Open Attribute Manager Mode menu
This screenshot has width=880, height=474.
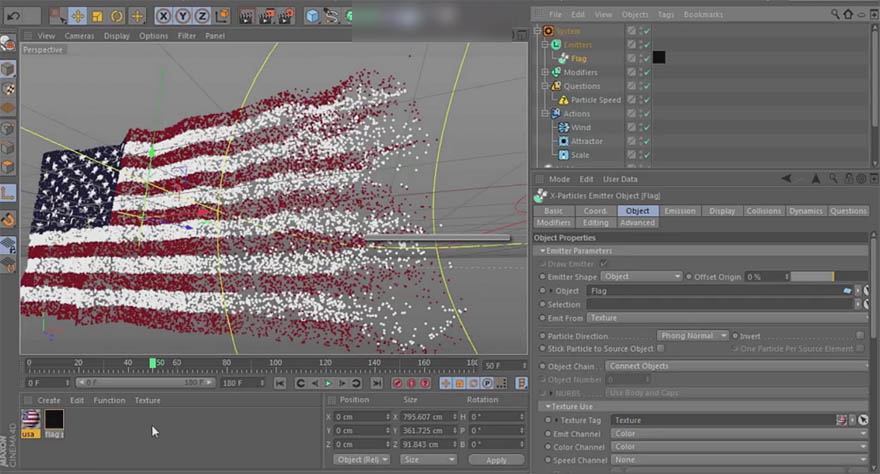click(x=559, y=179)
